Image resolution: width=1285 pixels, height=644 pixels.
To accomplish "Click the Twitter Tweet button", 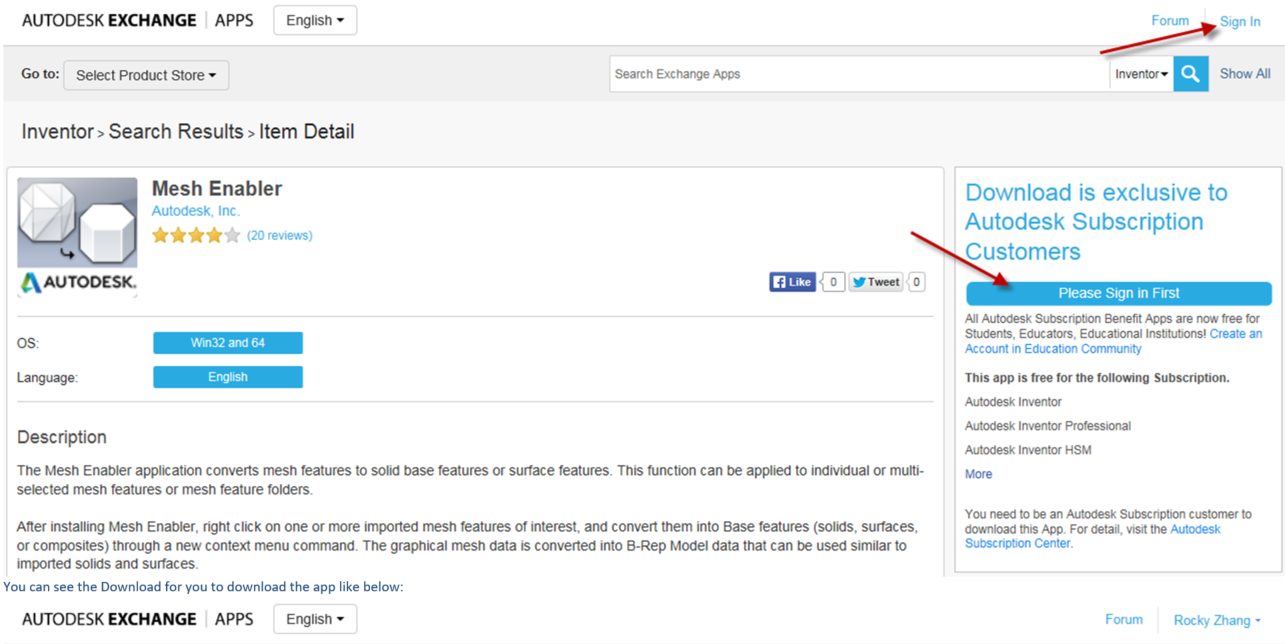I will coord(876,282).
